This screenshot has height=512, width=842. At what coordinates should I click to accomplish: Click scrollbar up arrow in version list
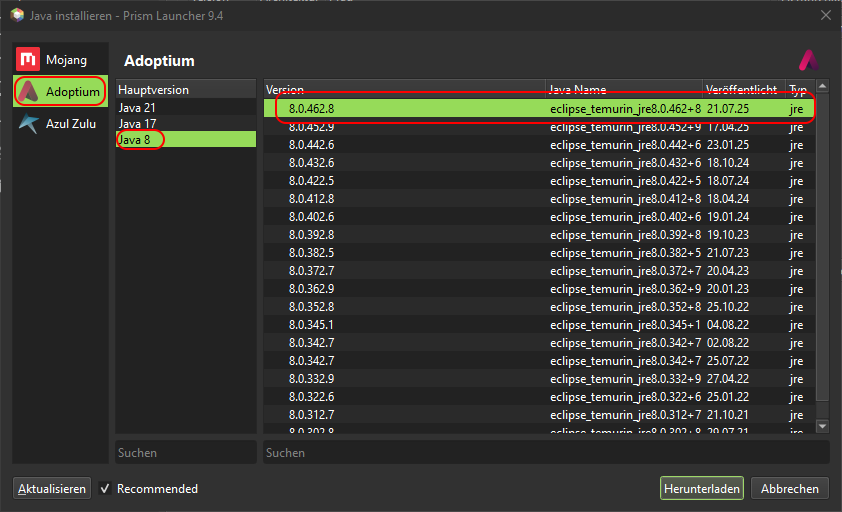(x=822, y=86)
